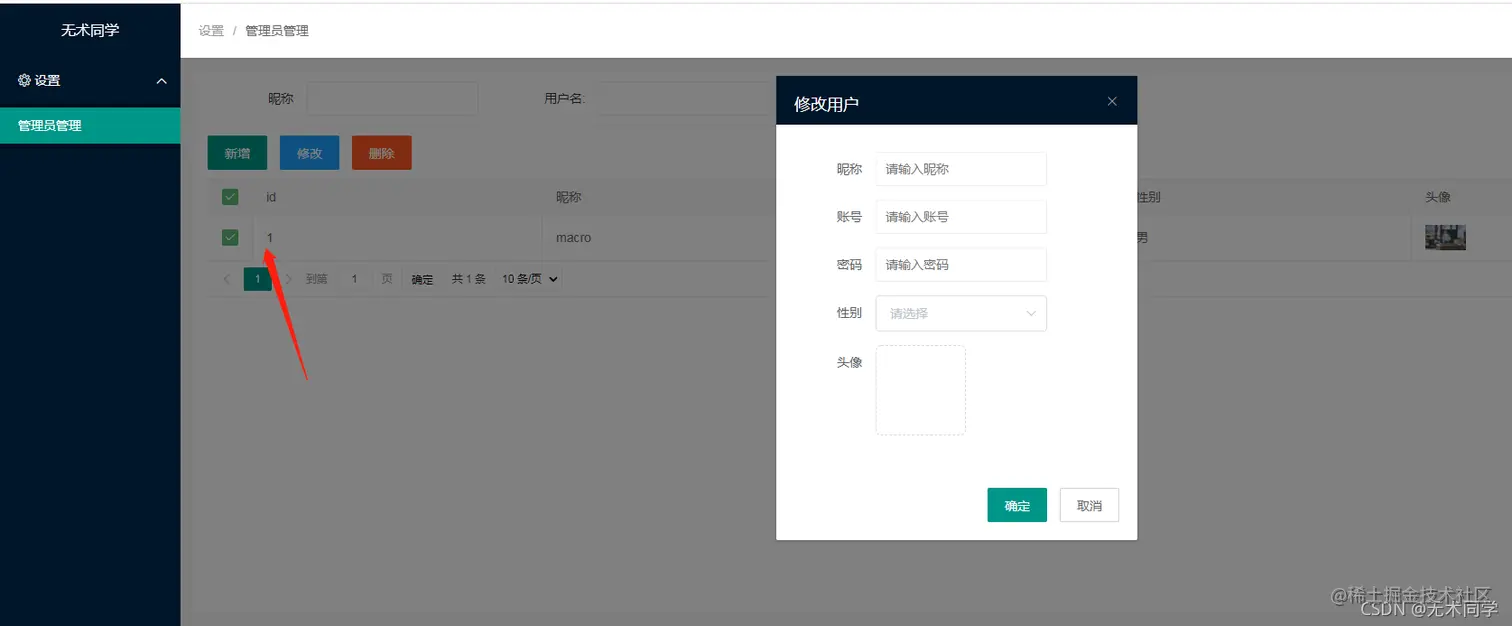Select page 1 in the pagination bar

point(258,279)
